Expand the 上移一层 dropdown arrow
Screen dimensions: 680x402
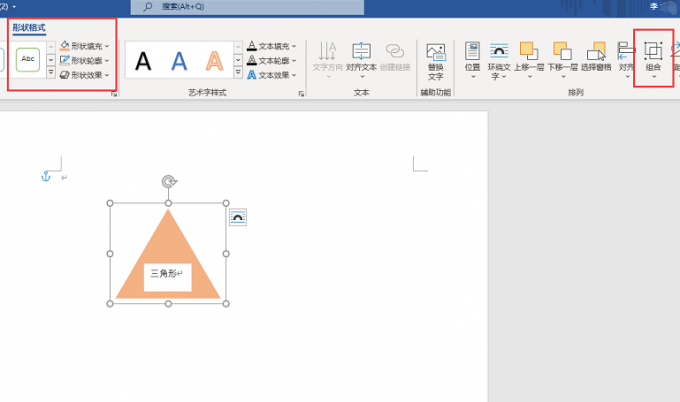[x=530, y=77]
